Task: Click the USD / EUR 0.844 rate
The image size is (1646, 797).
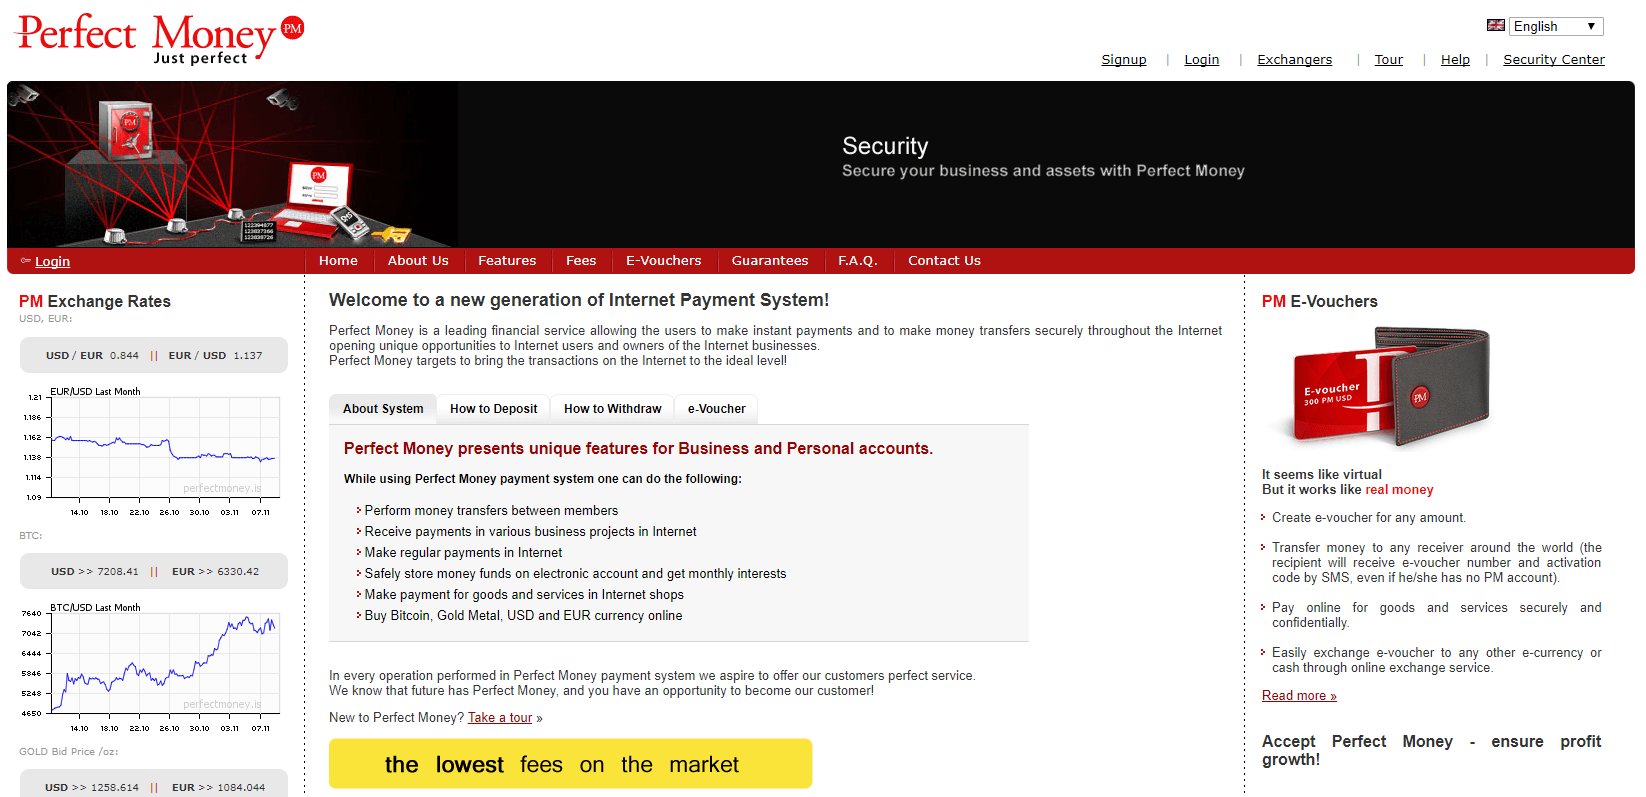Action: pos(92,356)
